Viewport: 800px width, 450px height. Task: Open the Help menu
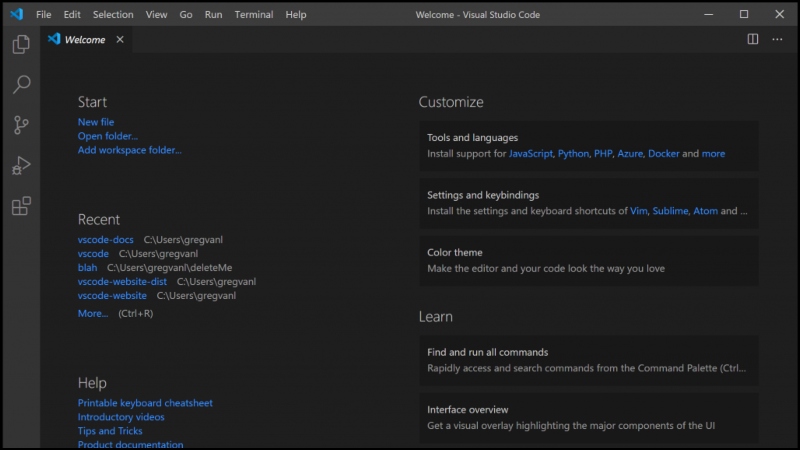(295, 14)
